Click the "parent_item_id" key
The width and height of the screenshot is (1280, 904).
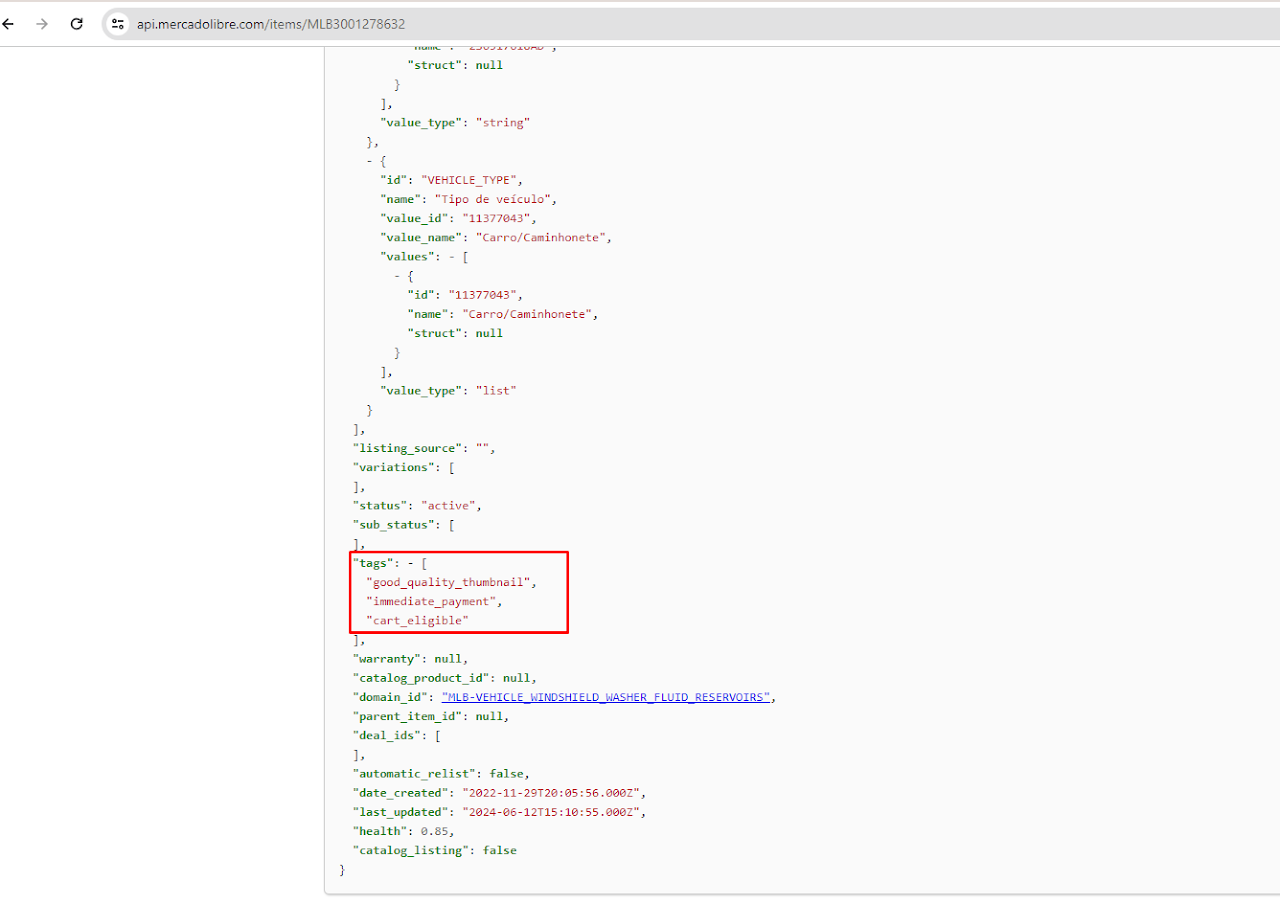click(408, 716)
